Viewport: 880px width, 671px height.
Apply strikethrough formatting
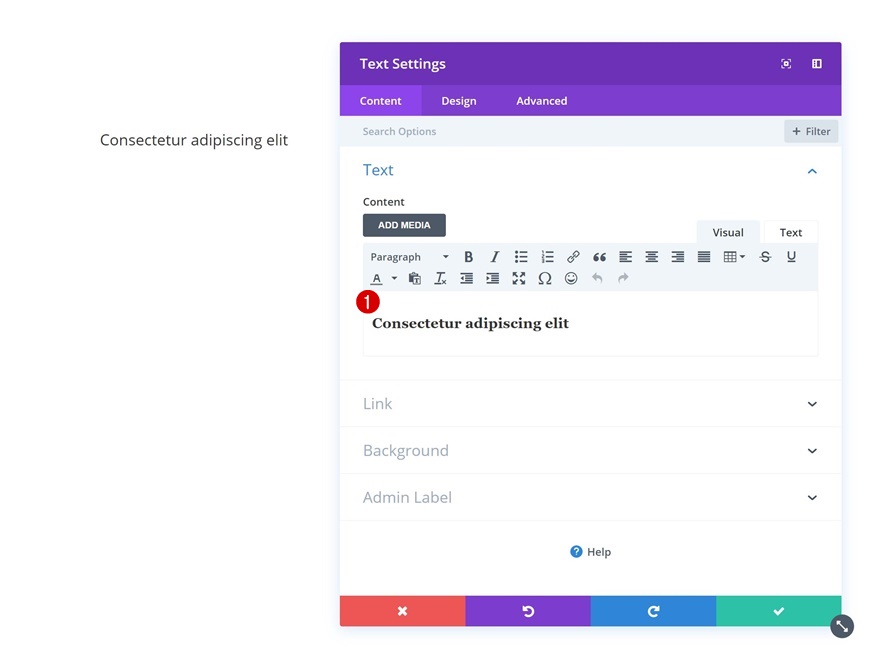[x=765, y=257]
